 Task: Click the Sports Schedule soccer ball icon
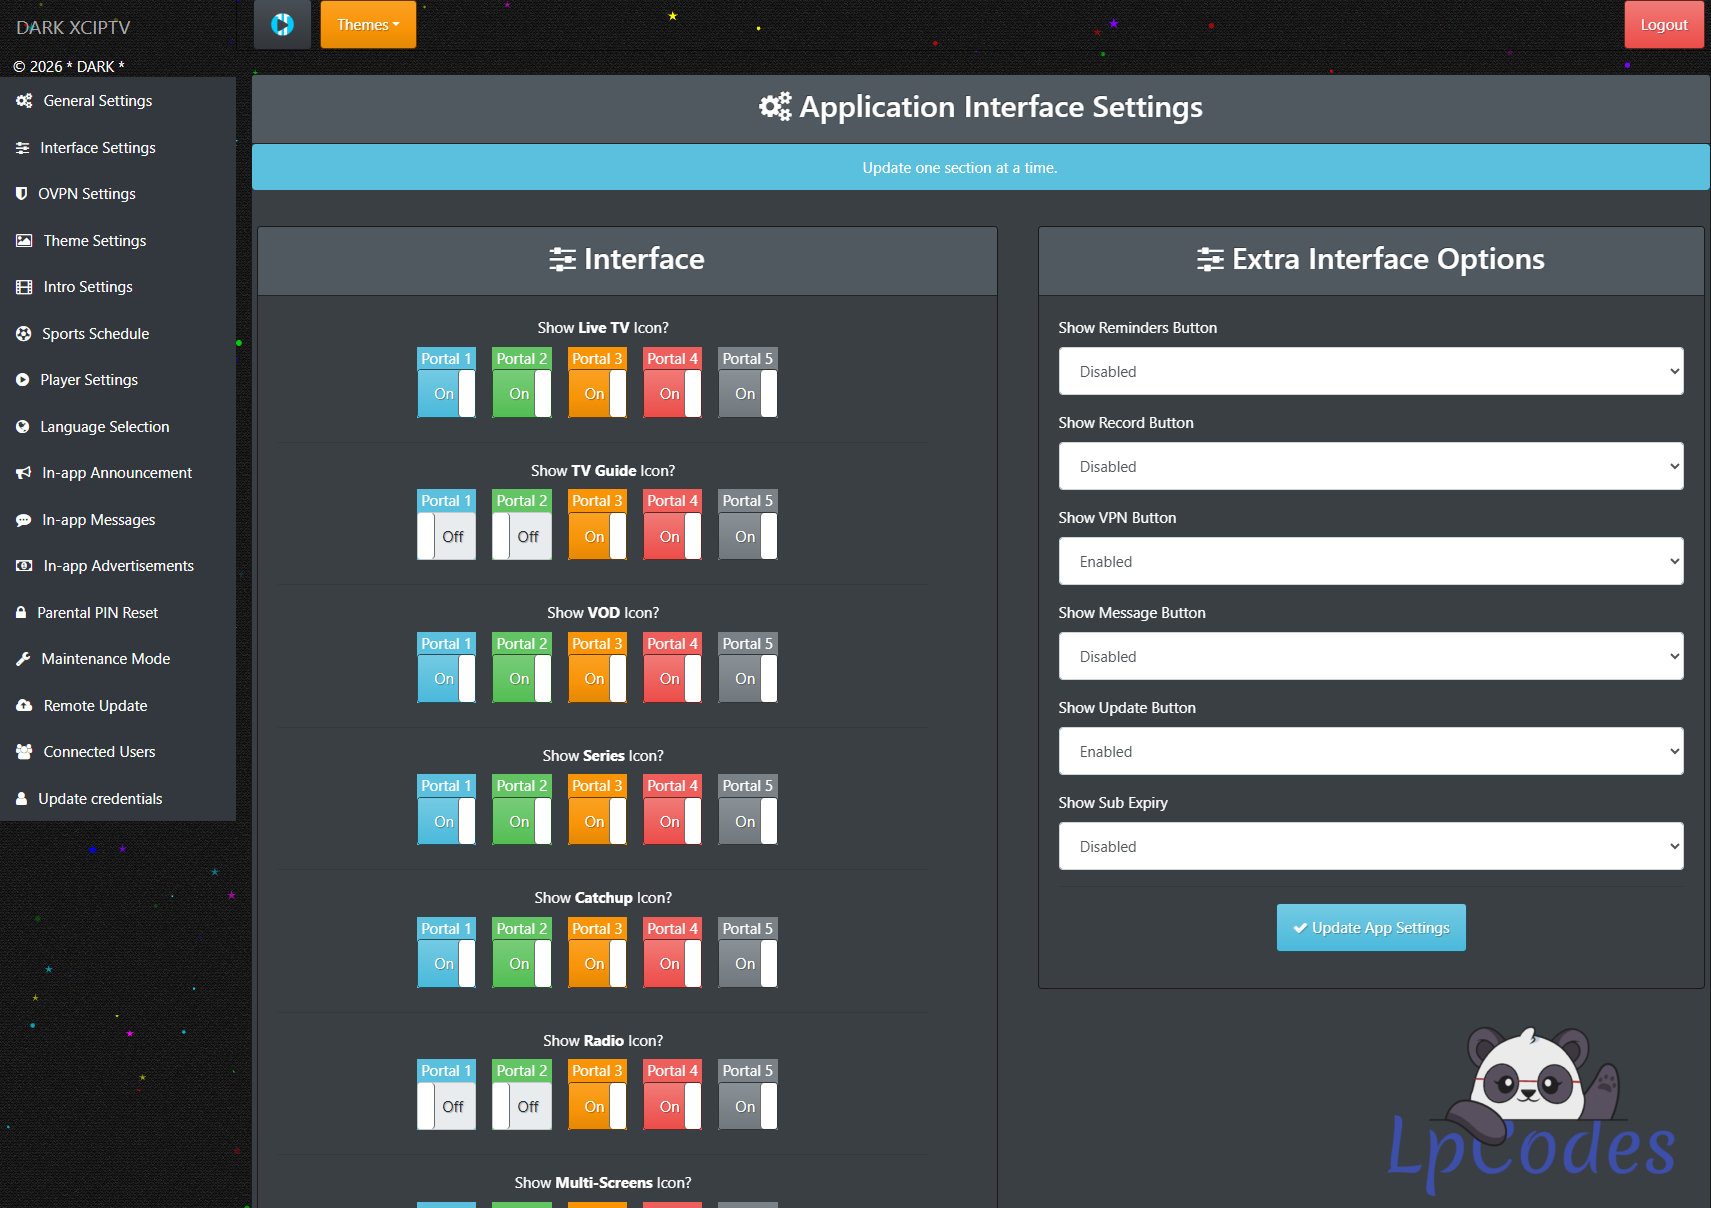point(23,334)
